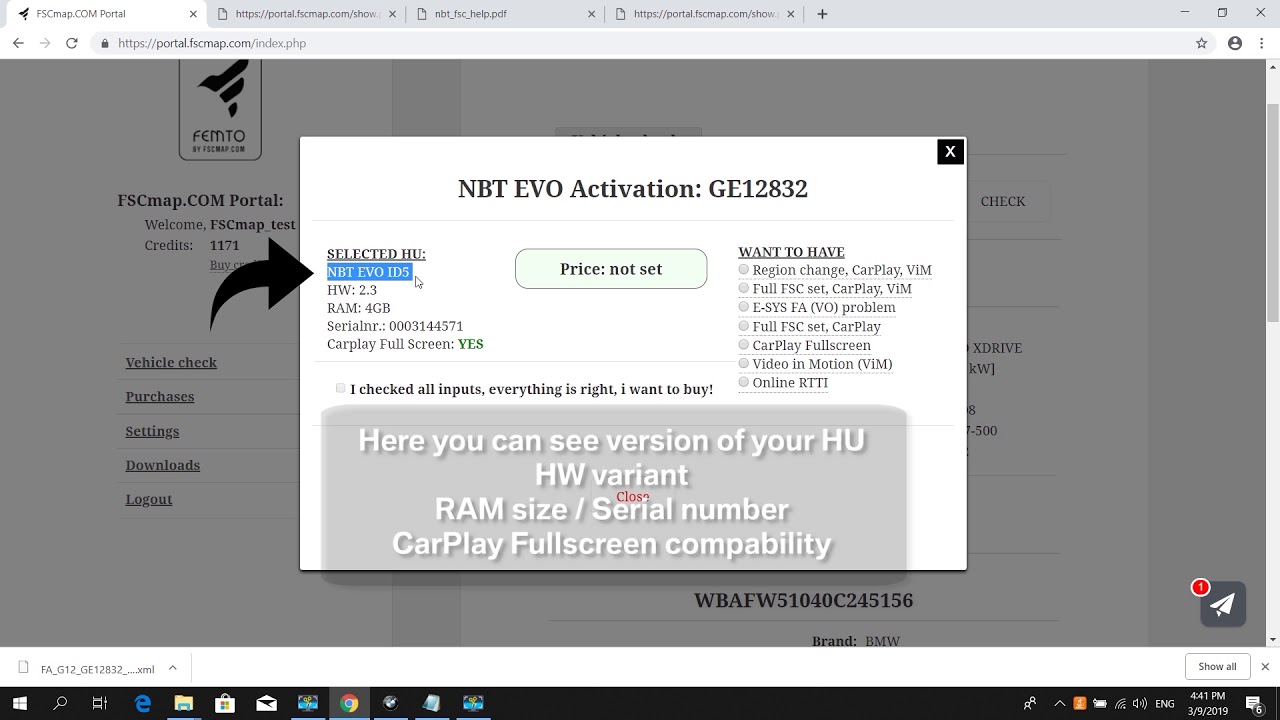
Task: Expand options for downloaded xml file
Action: 172,668
